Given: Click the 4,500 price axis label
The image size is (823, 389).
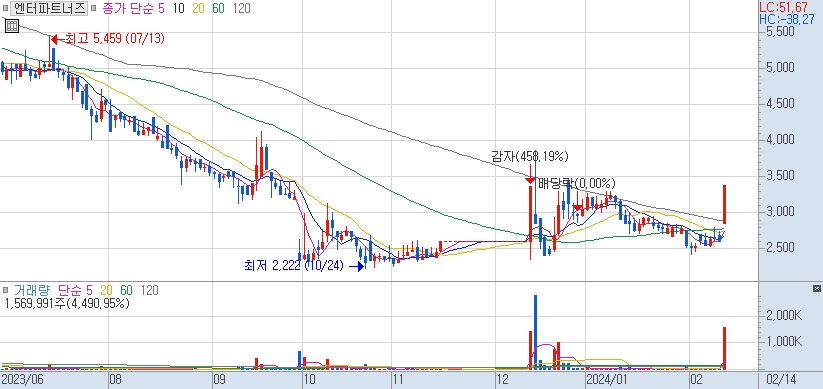Looking at the screenshot, I should 779,104.
